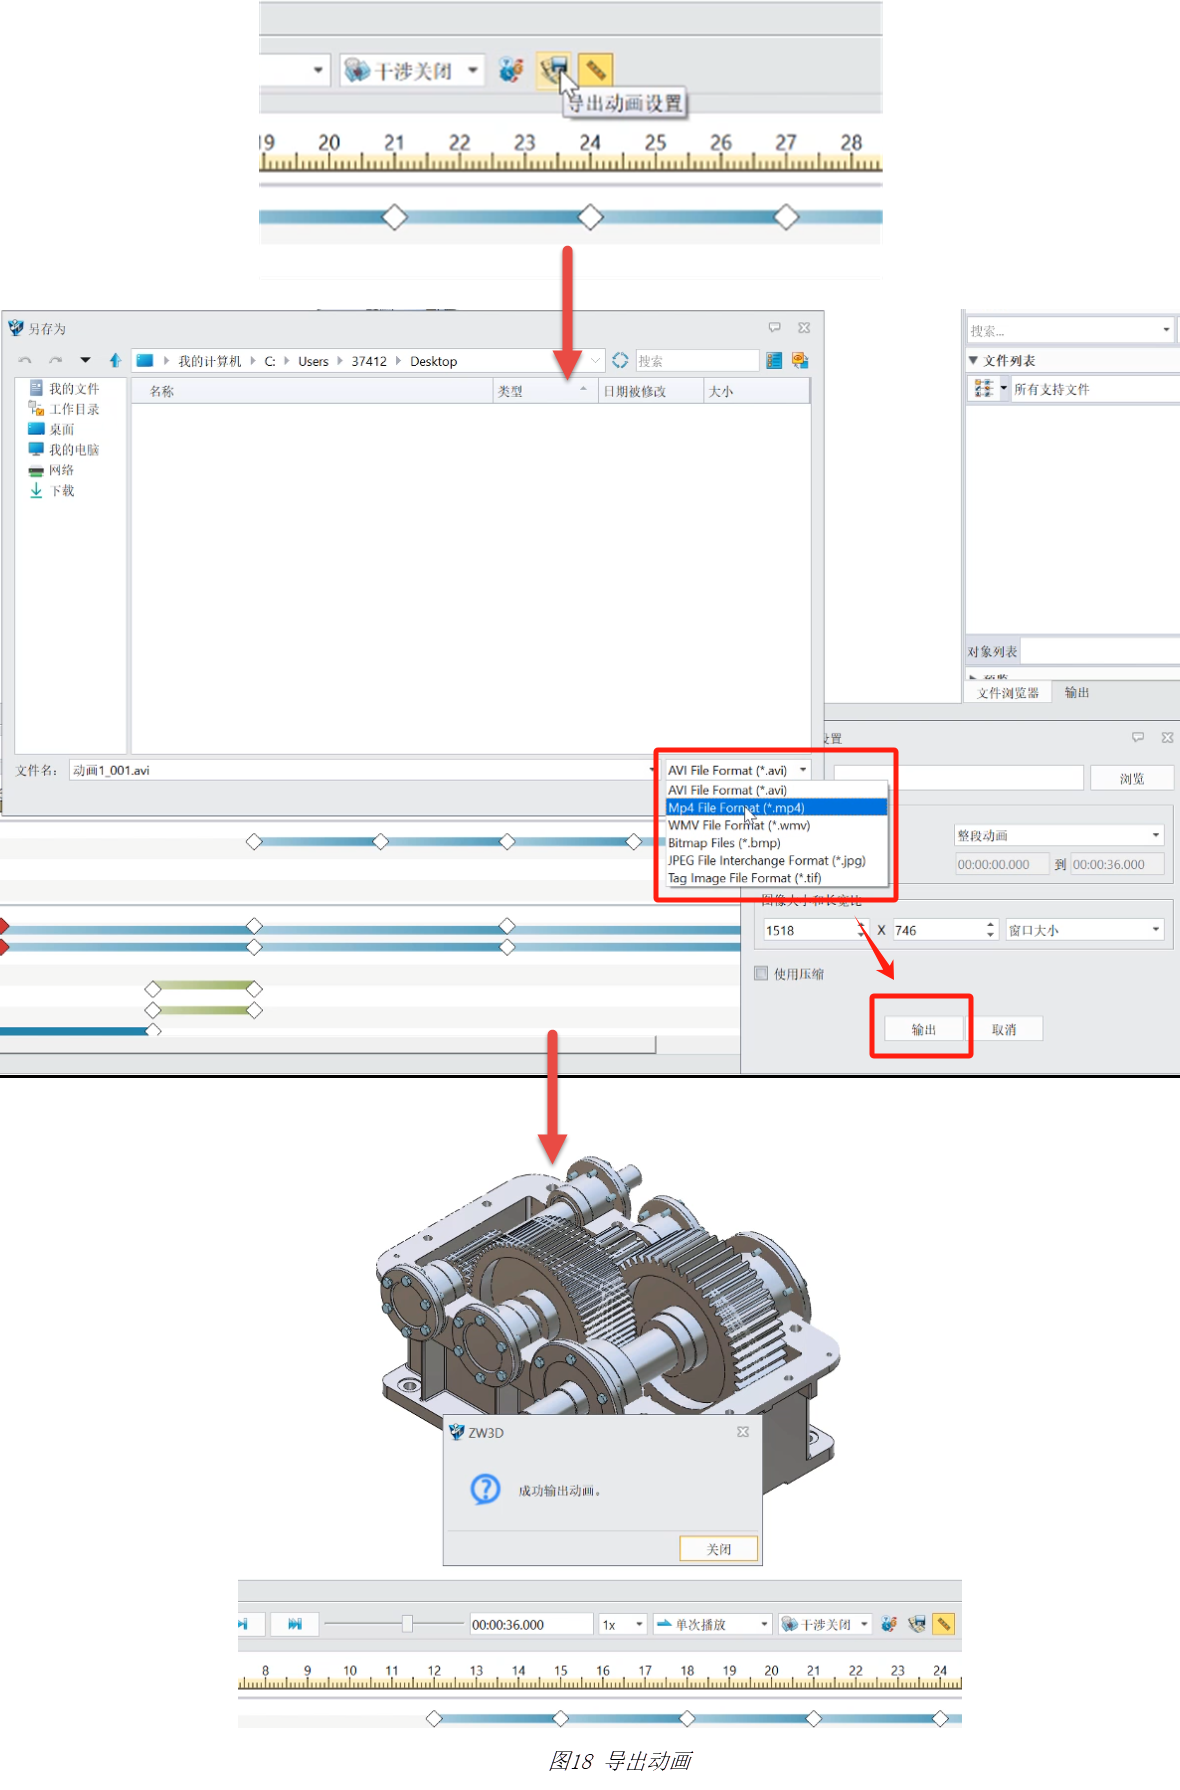Viewport: 1180px width, 1790px height.
Task: Click the undo arrow in Save As dialog
Action: (25, 361)
